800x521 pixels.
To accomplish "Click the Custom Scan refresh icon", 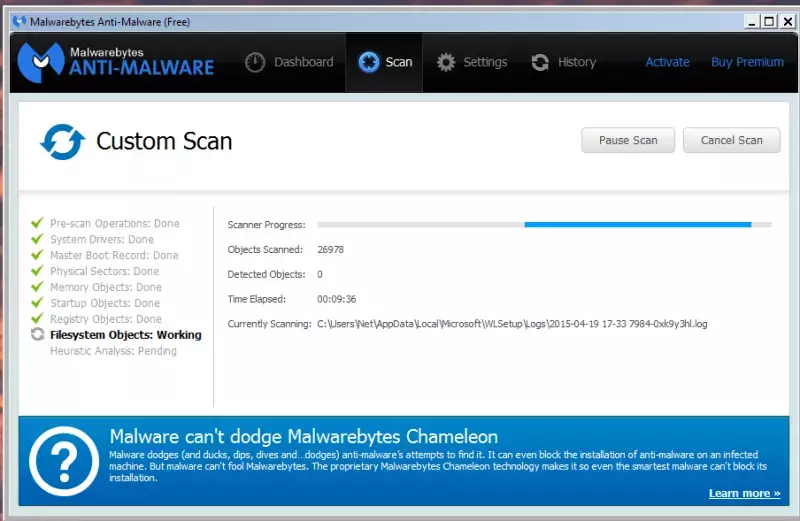I will click(x=62, y=141).
